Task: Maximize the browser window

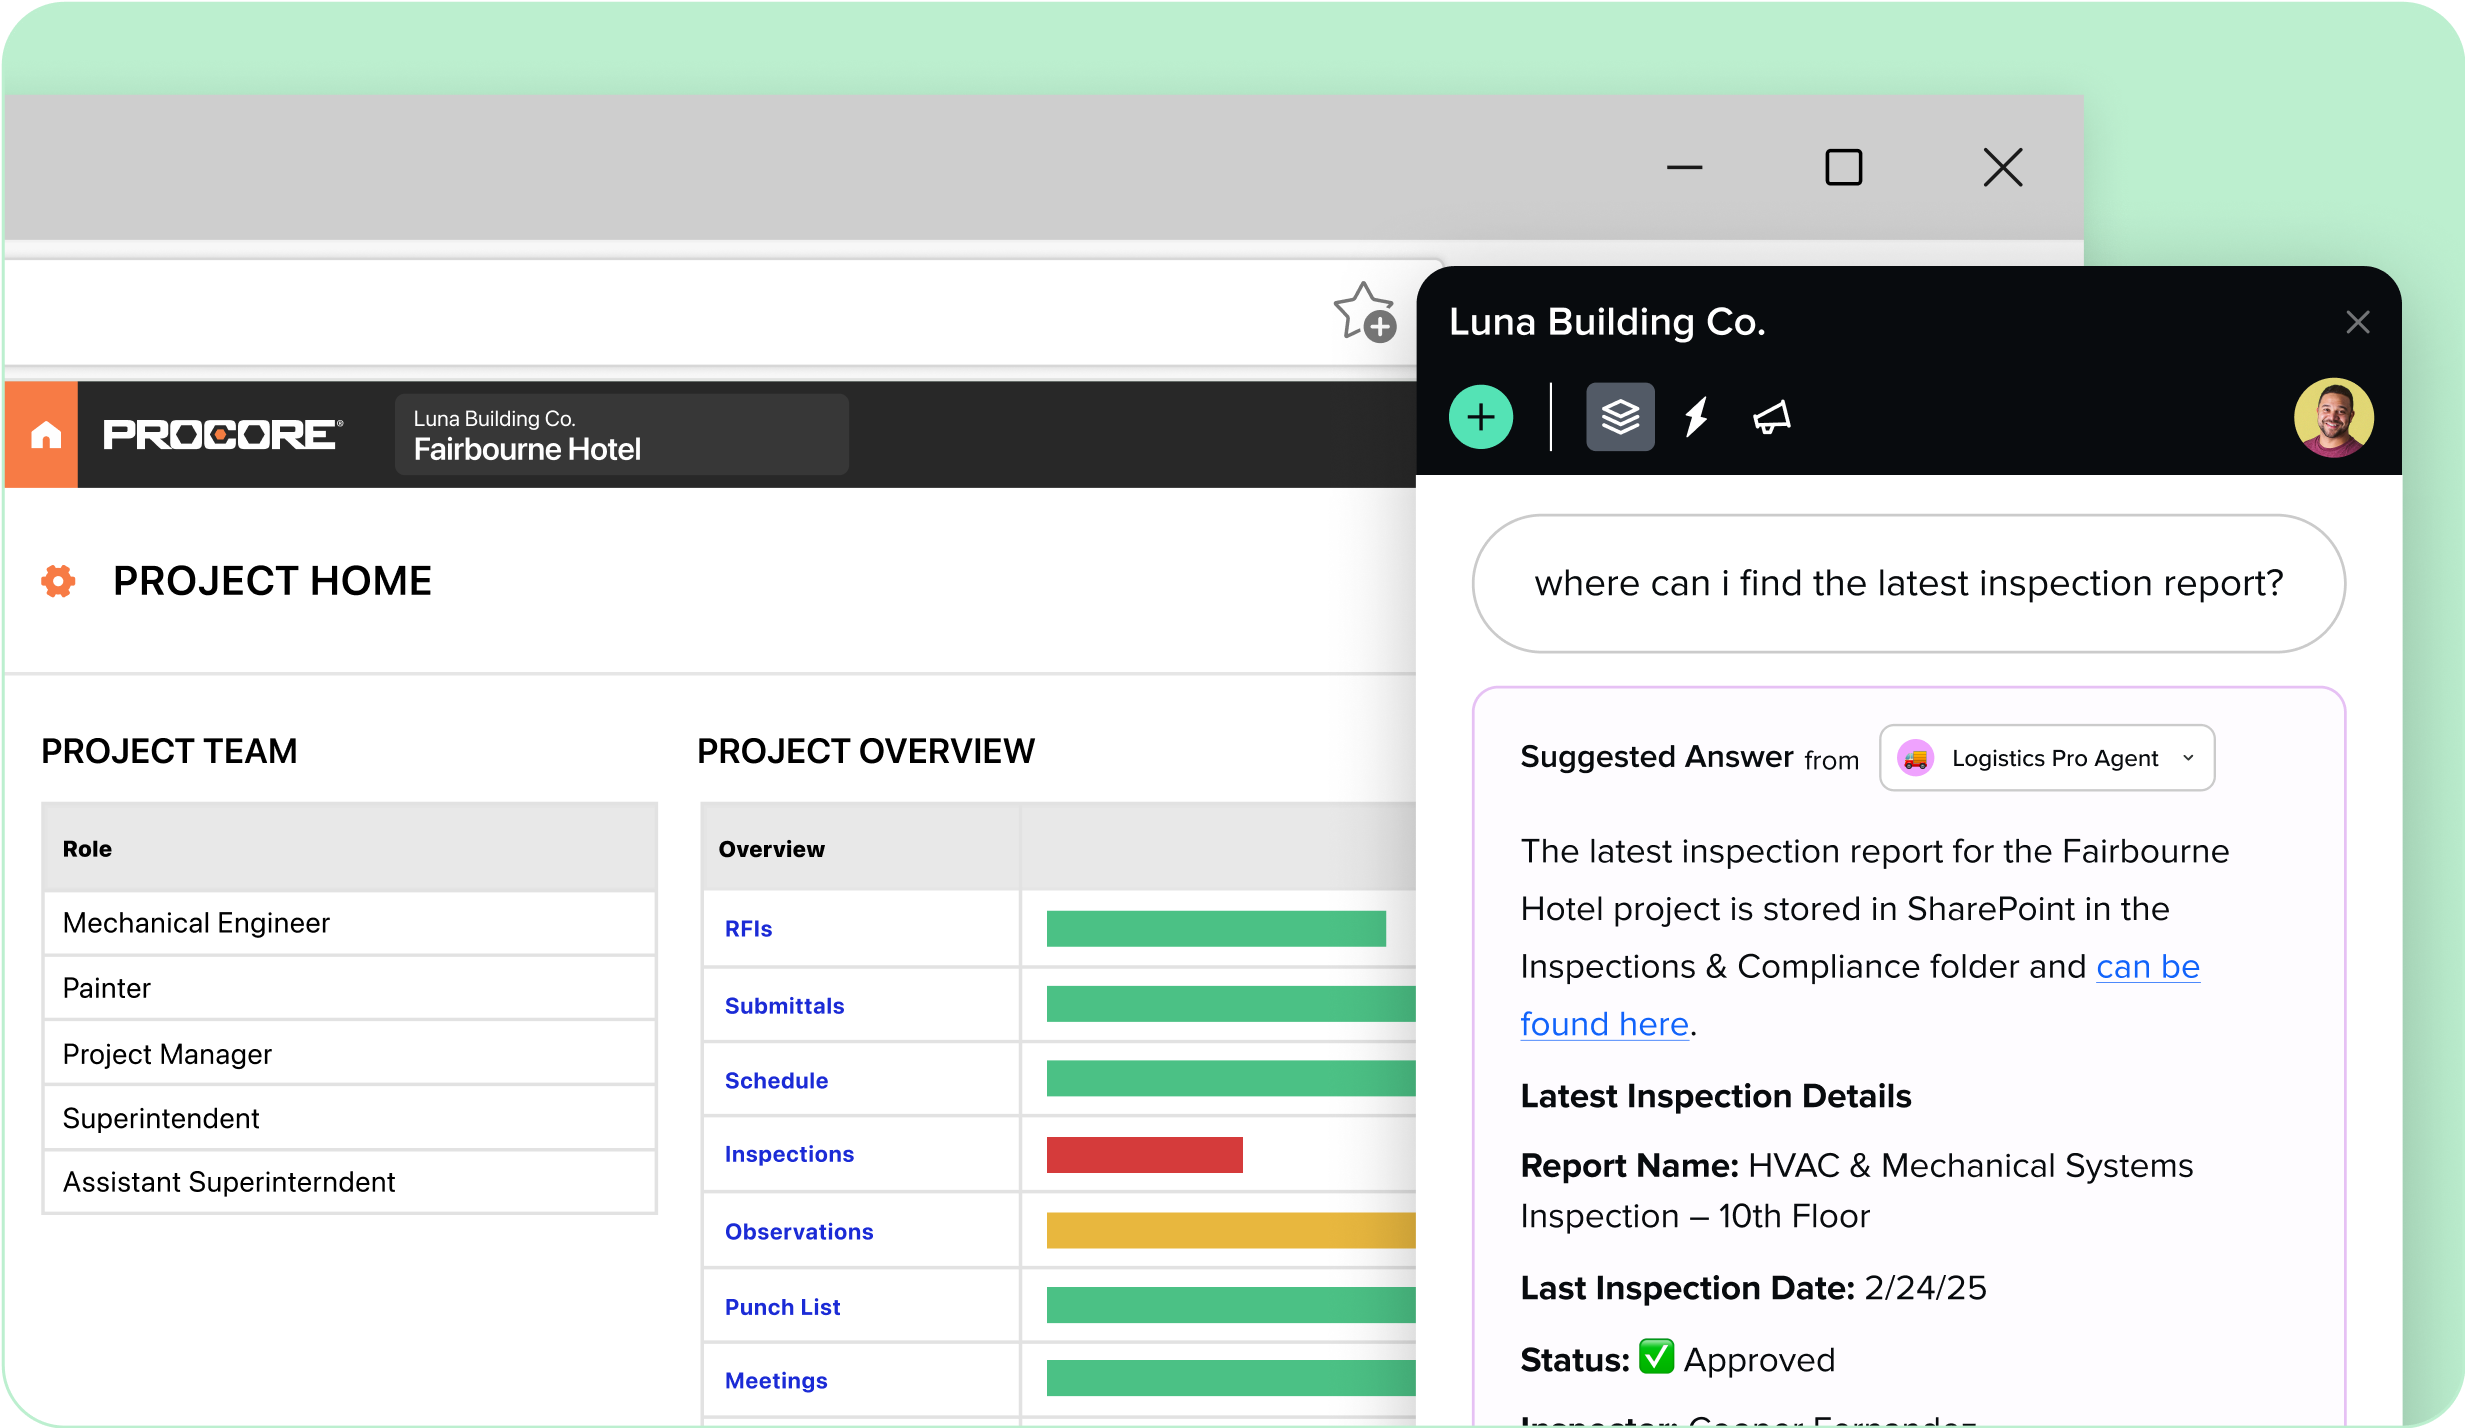Action: pyautogui.click(x=1843, y=168)
